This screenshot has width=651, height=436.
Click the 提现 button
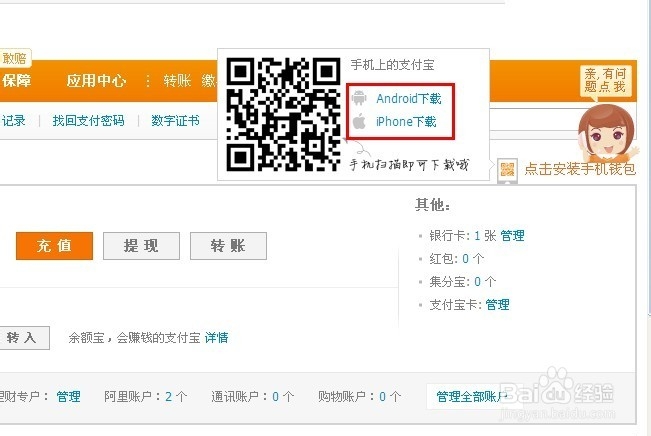tap(141, 246)
